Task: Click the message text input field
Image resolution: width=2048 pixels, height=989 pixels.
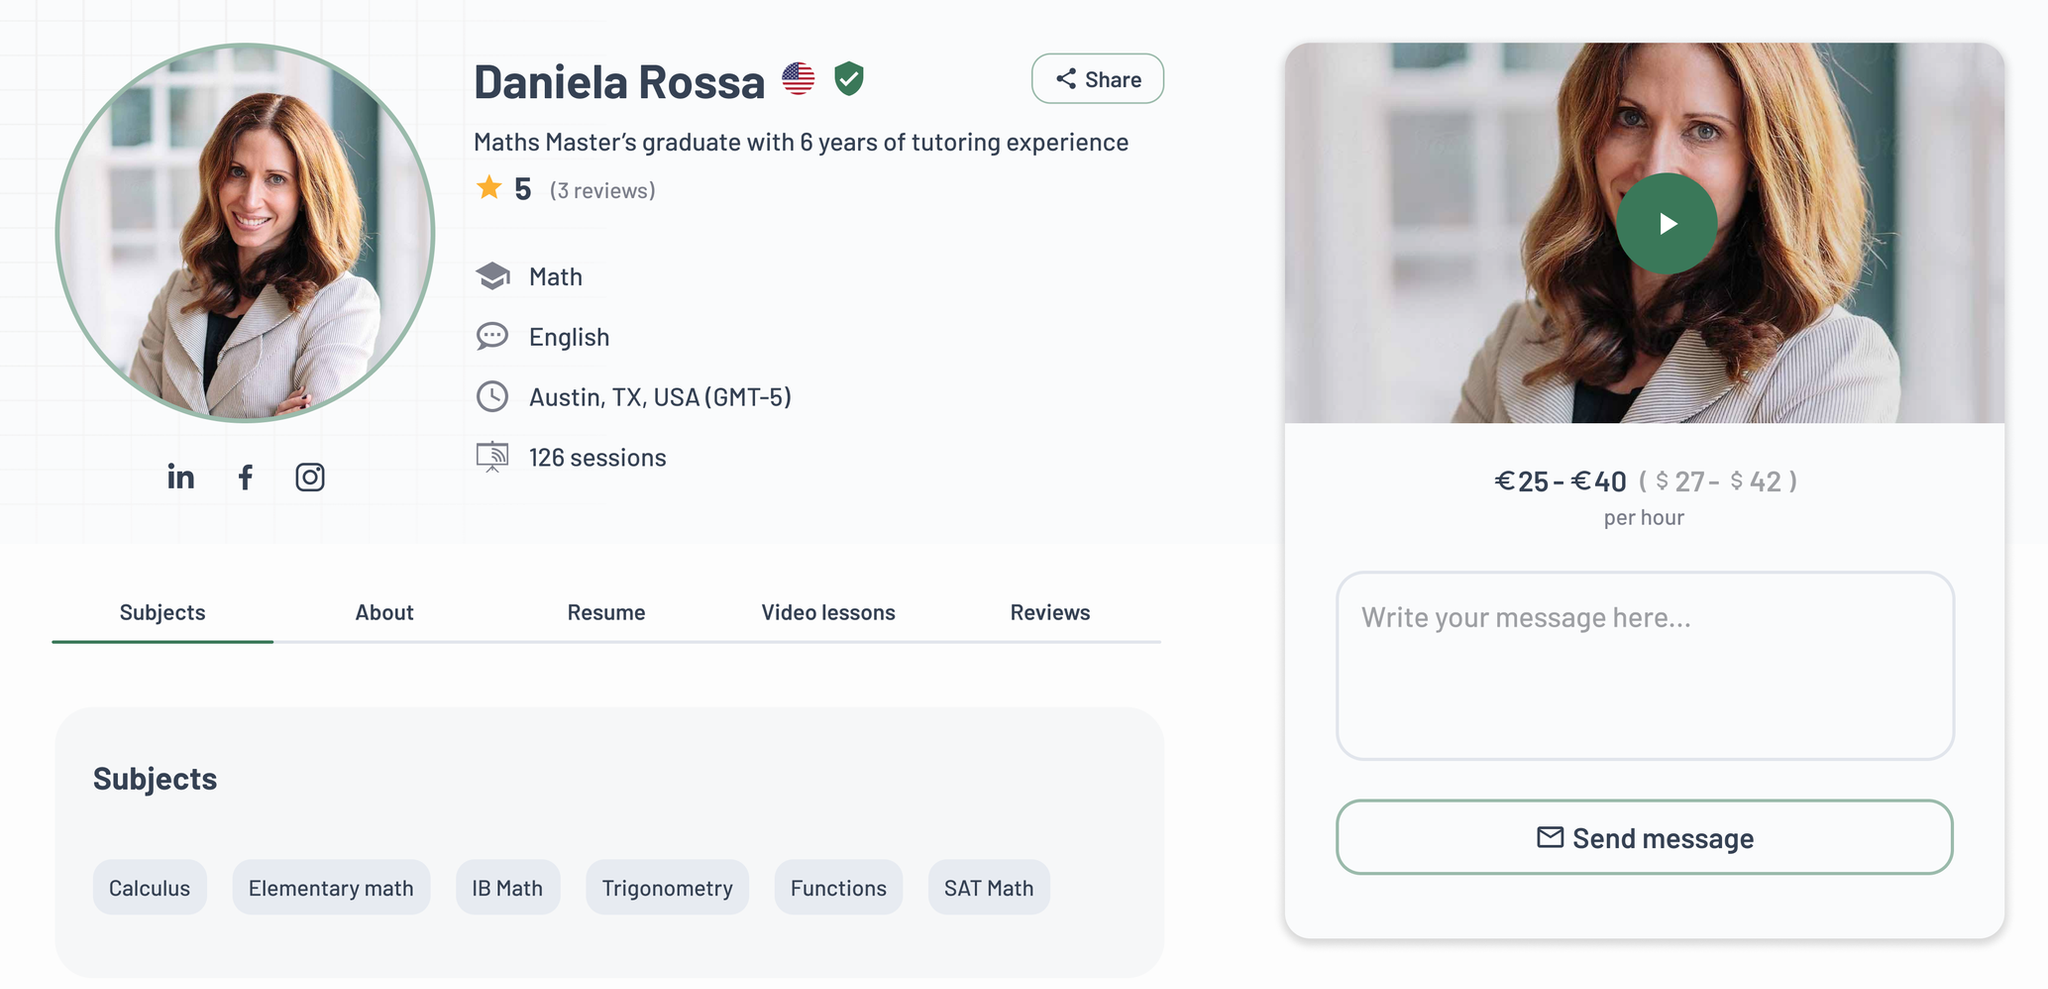Action: click(1643, 665)
